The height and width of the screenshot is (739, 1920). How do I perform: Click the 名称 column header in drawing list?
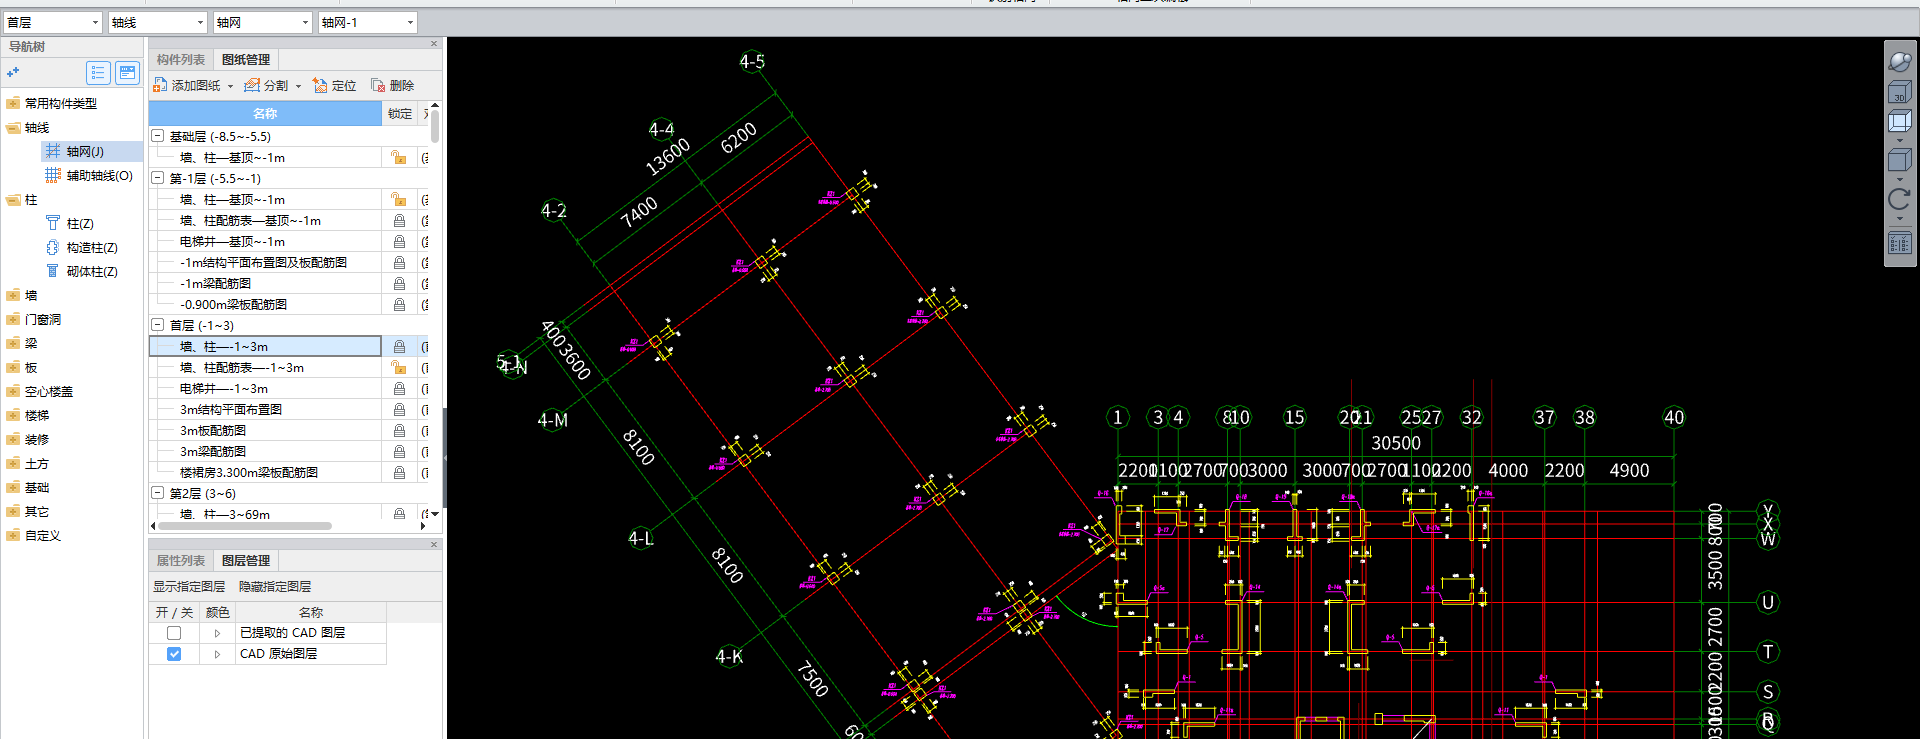(265, 113)
